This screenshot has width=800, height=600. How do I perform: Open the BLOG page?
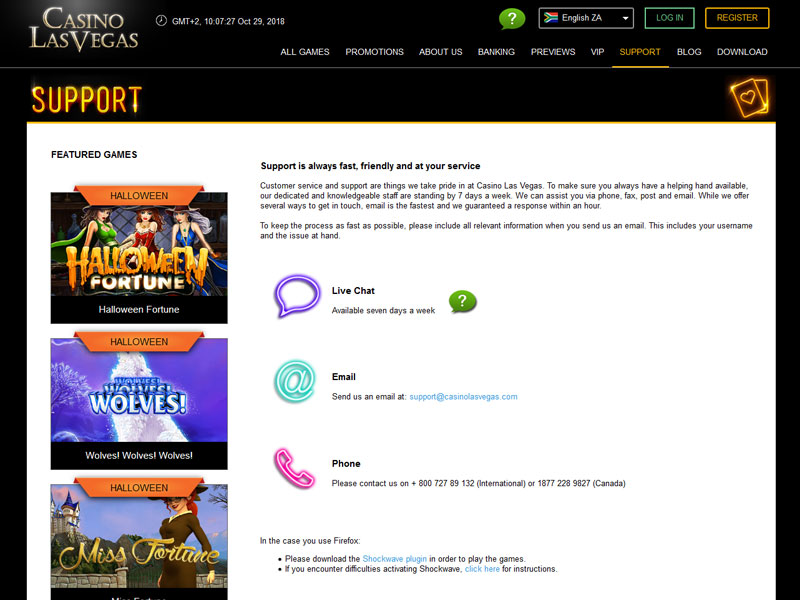point(689,52)
